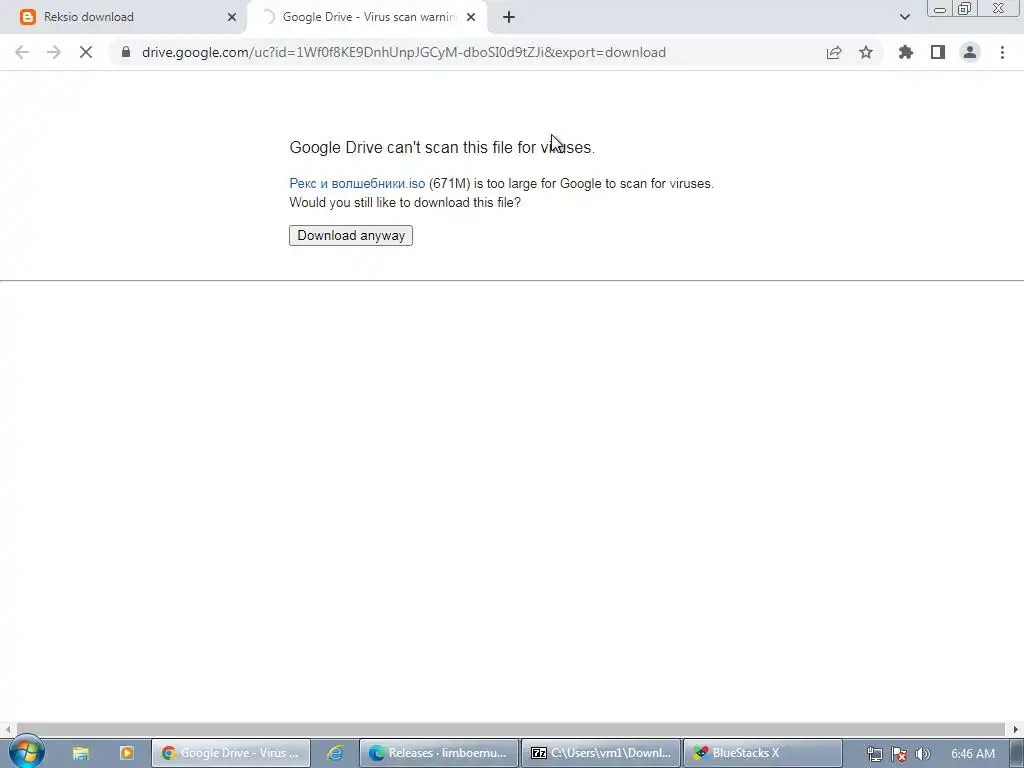Open the Extensions puzzle icon

point(906,52)
